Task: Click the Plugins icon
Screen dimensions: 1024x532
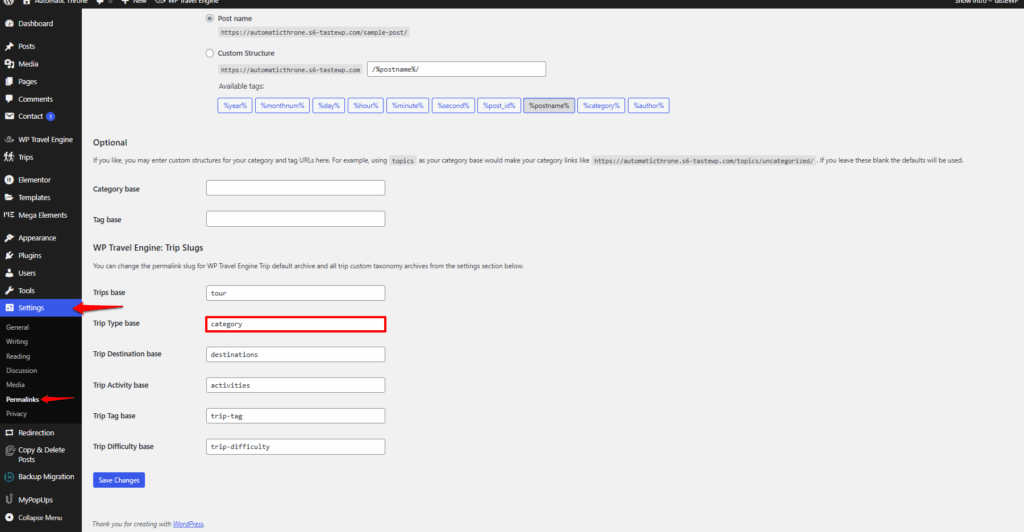Action: coord(9,255)
